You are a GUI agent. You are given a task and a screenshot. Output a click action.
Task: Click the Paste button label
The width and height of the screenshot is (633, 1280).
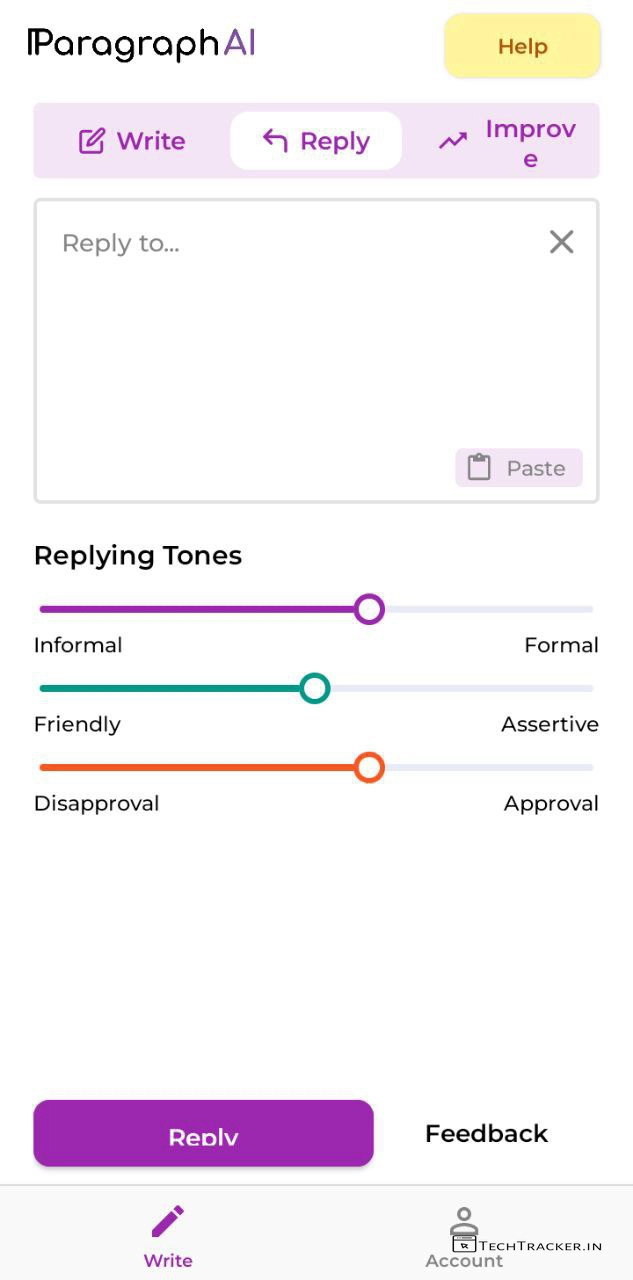click(x=535, y=468)
